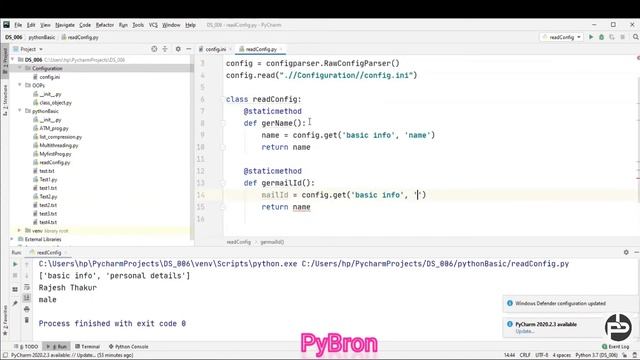
Task: Click germailId() in editor breadcrumb
Action: pyautogui.click(x=272, y=242)
